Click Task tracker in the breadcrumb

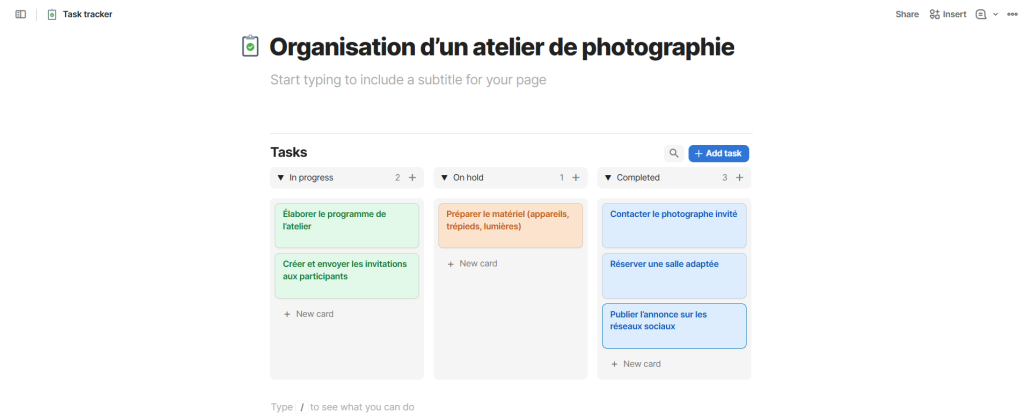(87, 14)
